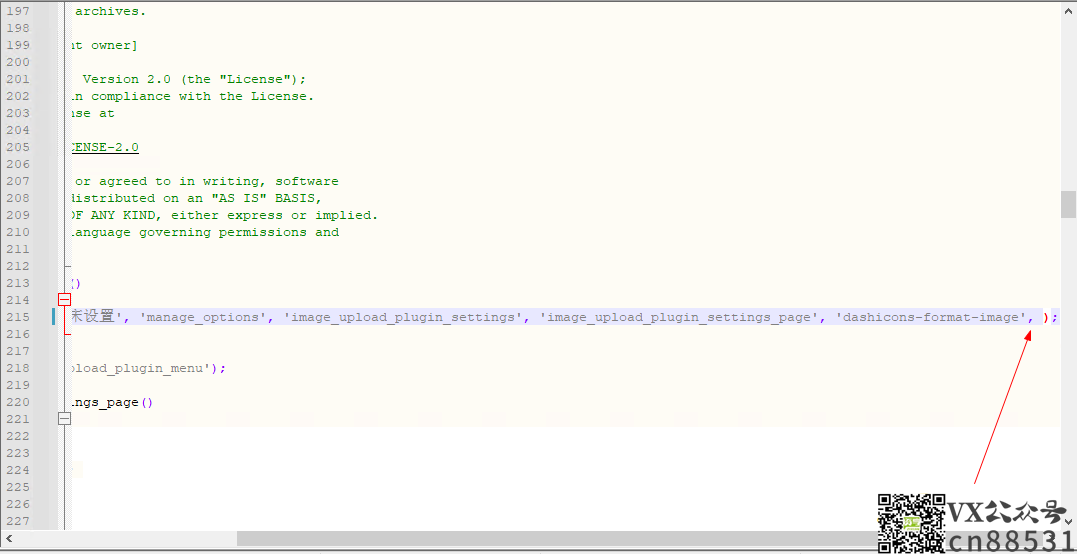Click the 'manage_options' string
The width and height of the screenshot is (1077, 554).
(203, 317)
